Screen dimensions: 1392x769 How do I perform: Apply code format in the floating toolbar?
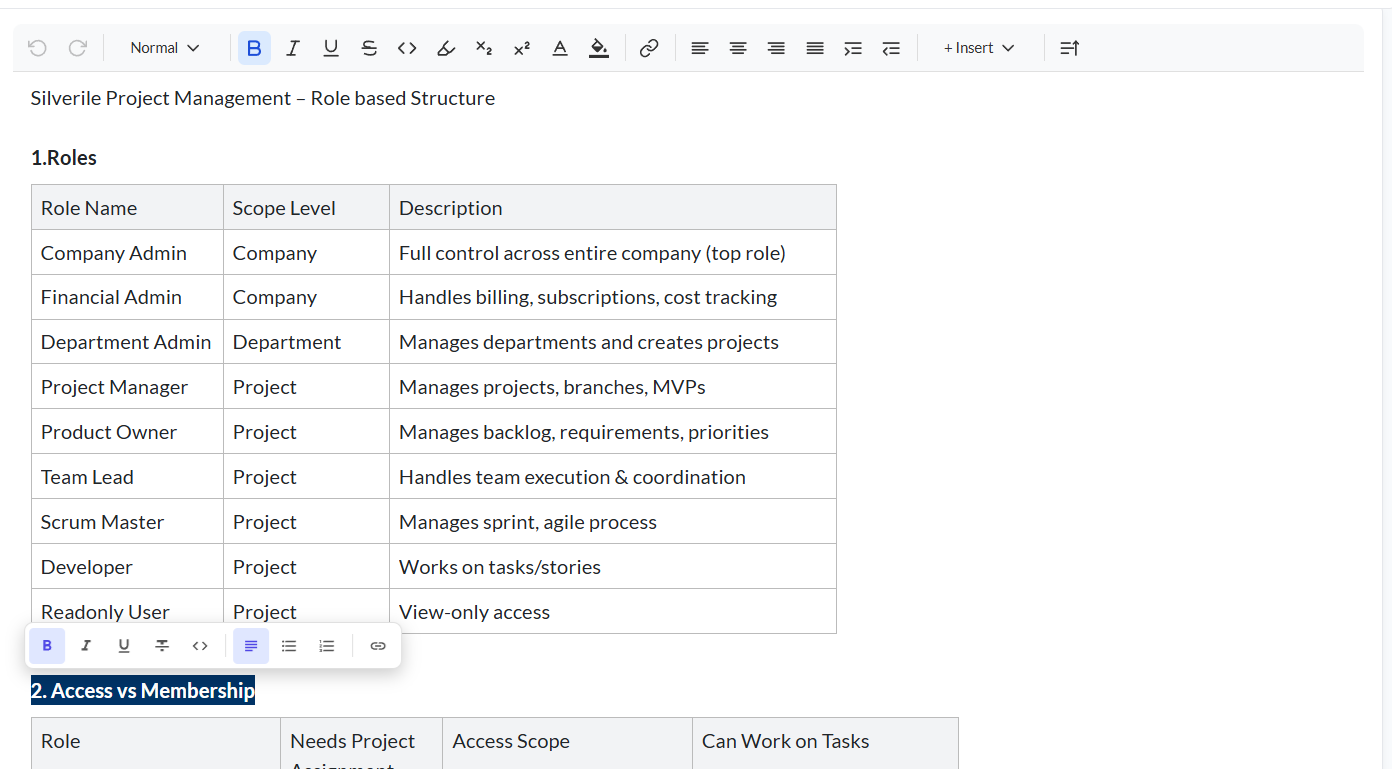click(x=200, y=646)
